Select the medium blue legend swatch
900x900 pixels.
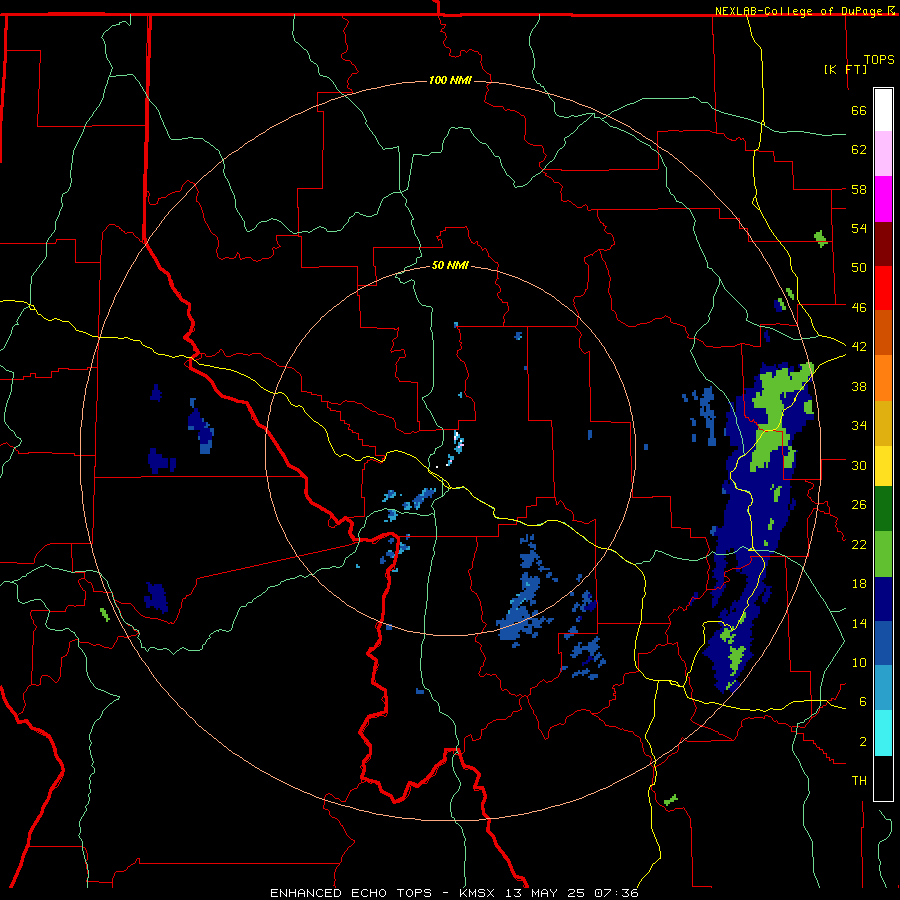[883, 643]
